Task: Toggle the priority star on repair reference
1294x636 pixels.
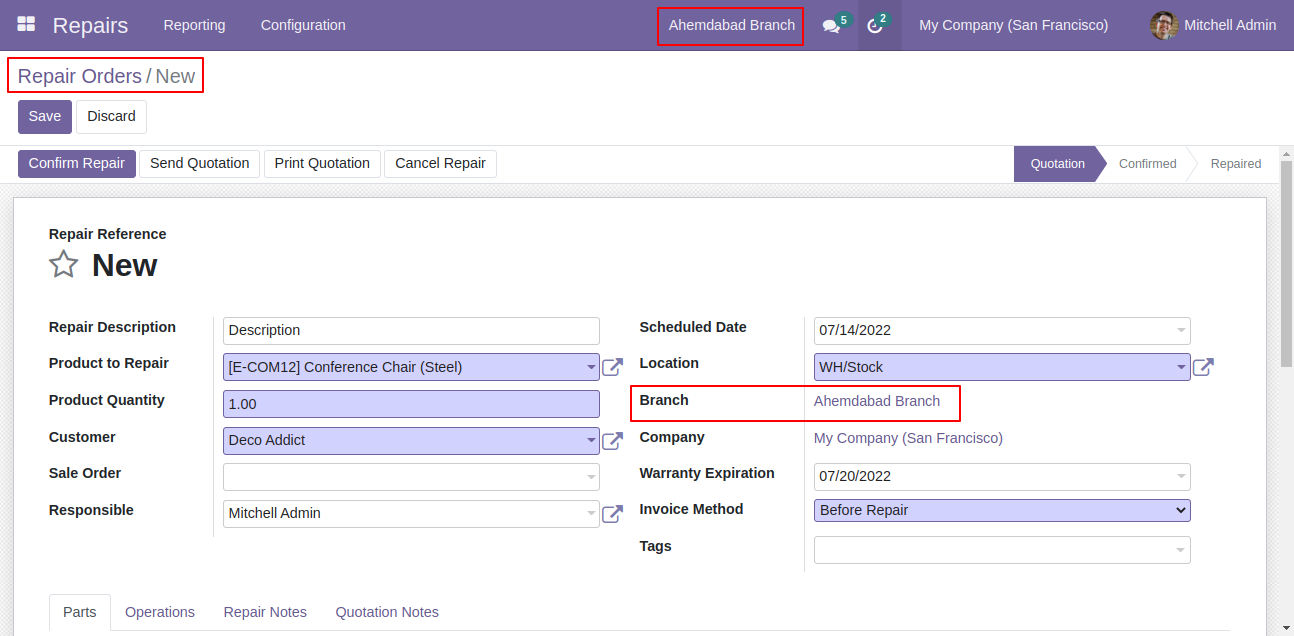Action: (64, 265)
